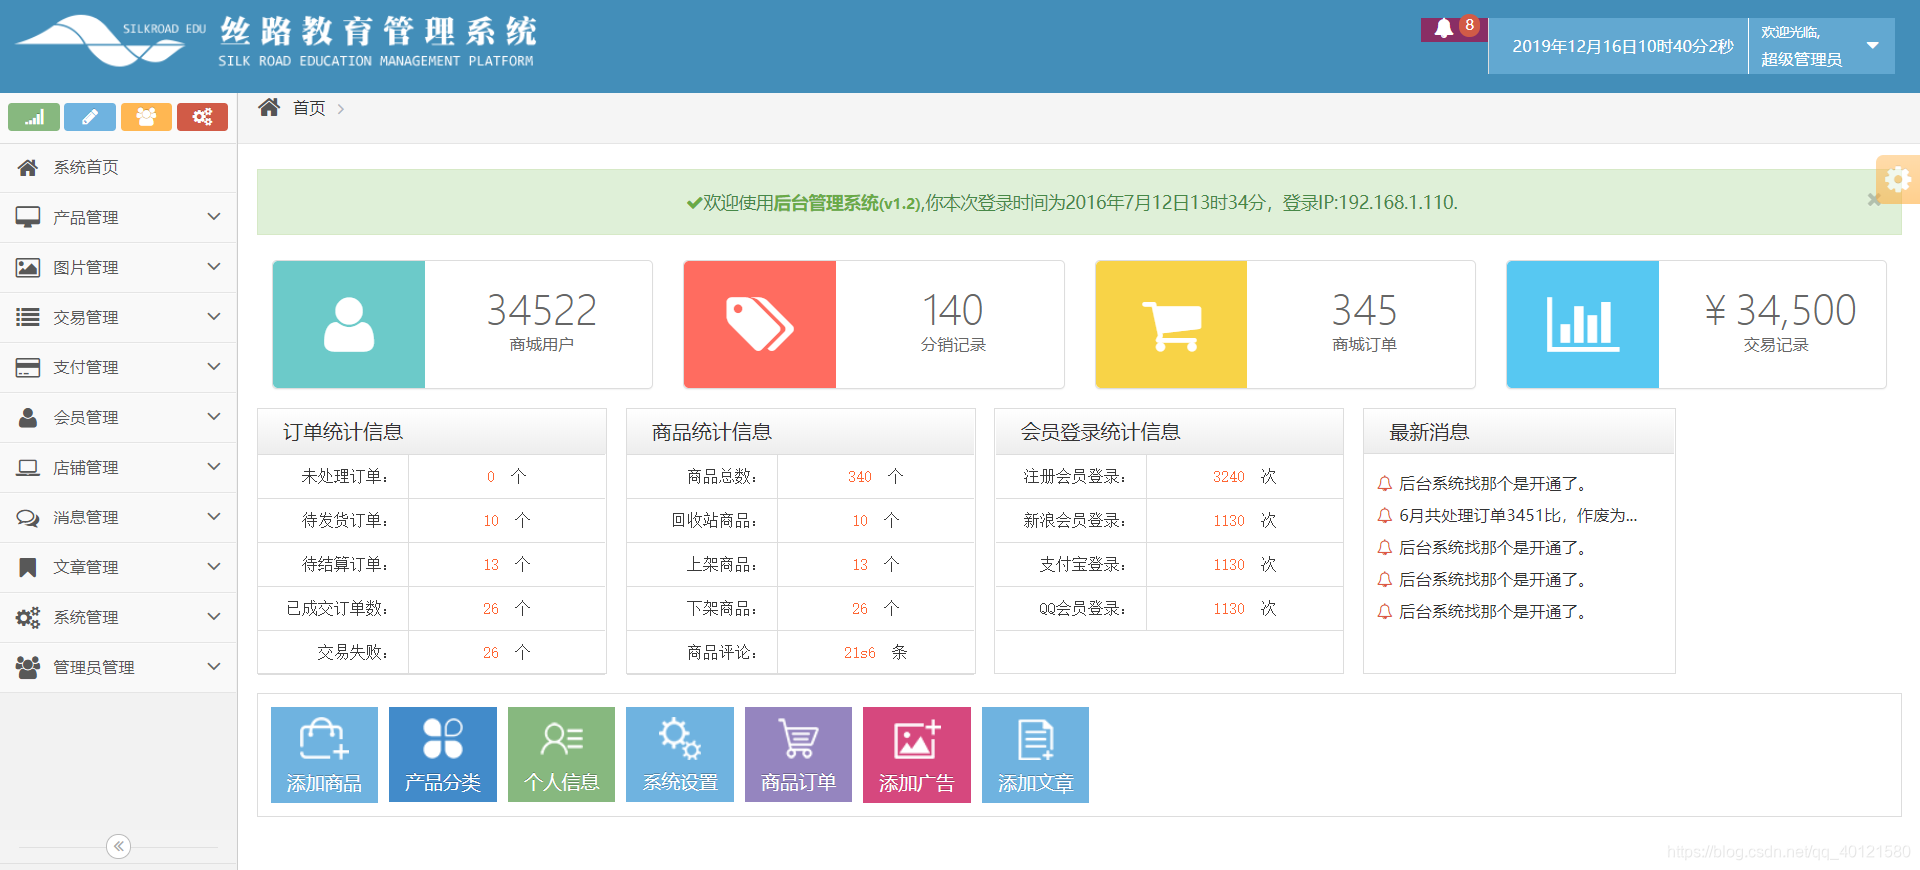Click the 最新消息 panel header
The image size is (1920, 870).
(x=1519, y=432)
